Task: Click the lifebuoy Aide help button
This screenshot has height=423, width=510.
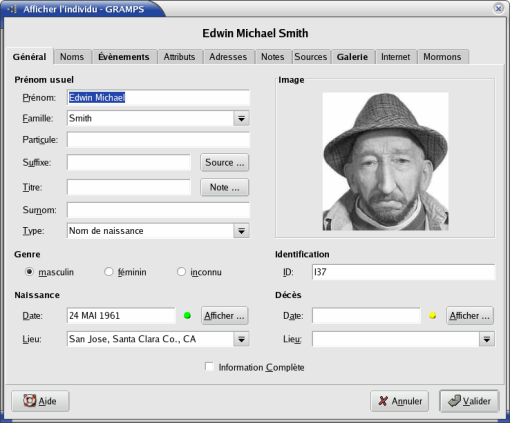Action: tap(40, 401)
